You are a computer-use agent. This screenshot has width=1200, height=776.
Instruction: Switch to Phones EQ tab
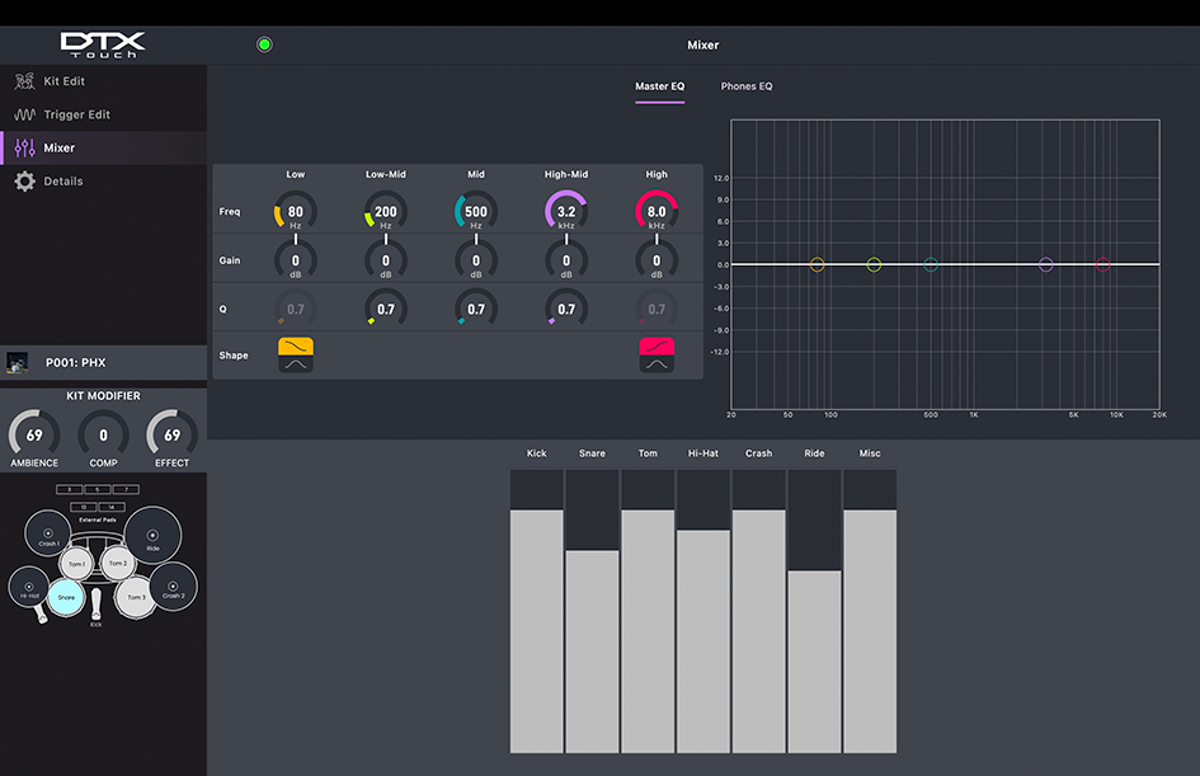click(746, 87)
